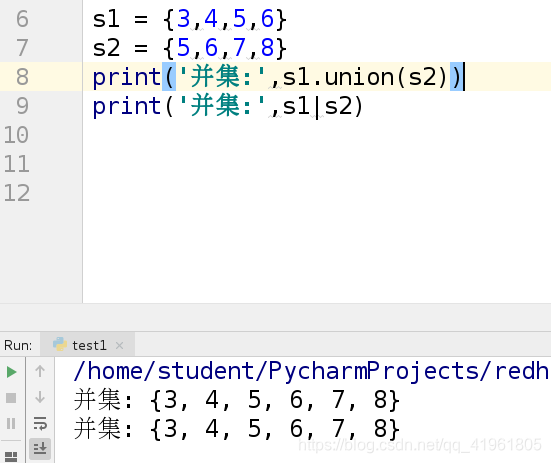Screen dimensions: 551x463
Task: Toggle the soft-wrap icon
Action: (40, 423)
